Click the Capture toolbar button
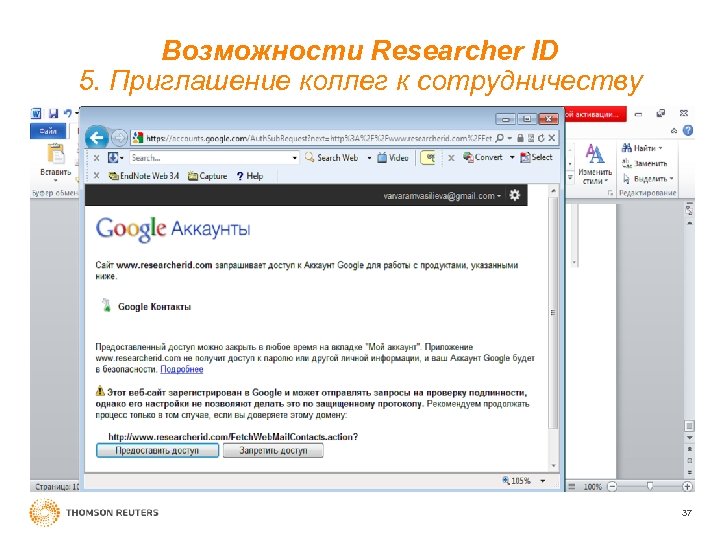Image resolution: width=720 pixels, height=540 pixels. pyautogui.click(x=208, y=176)
